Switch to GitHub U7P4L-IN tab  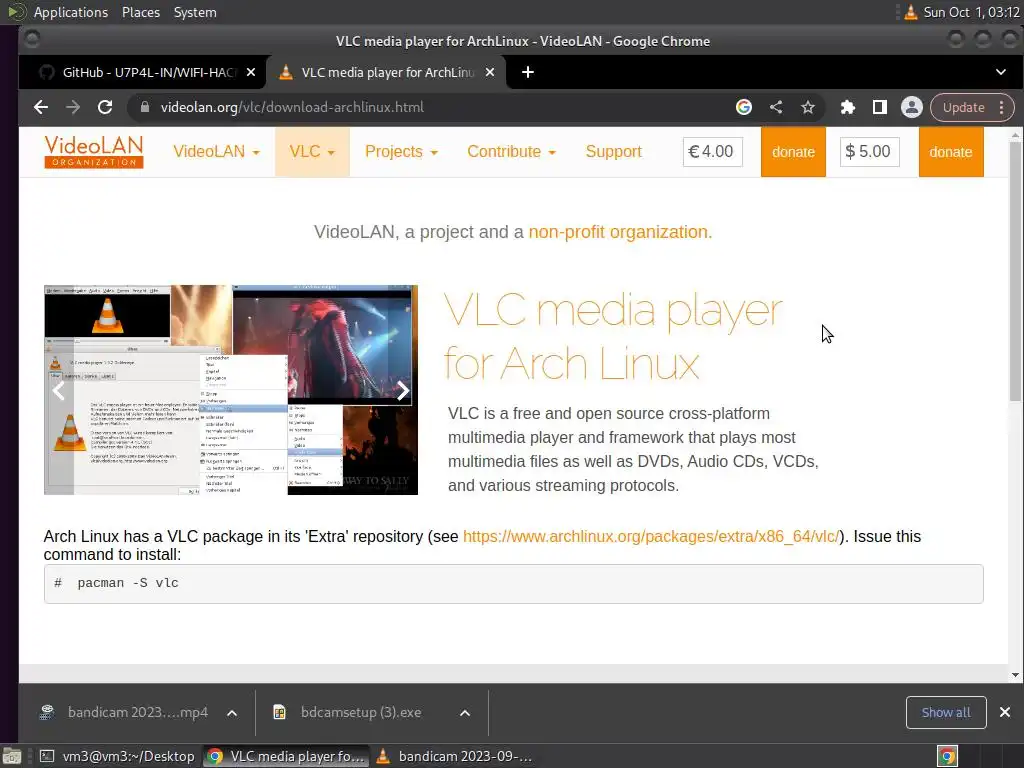pyautogui.click(x=140, y=72)
